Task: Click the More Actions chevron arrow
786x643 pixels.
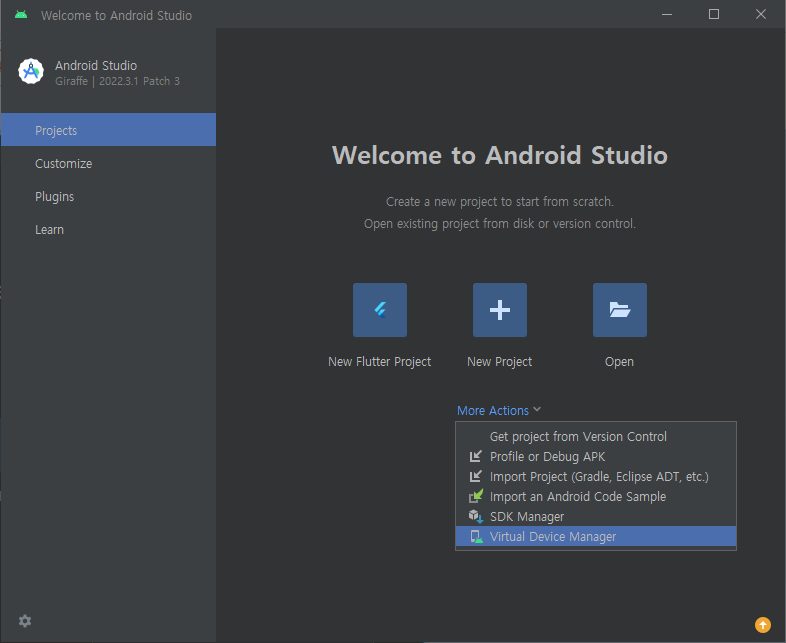Action: click(x=537, y=409)
